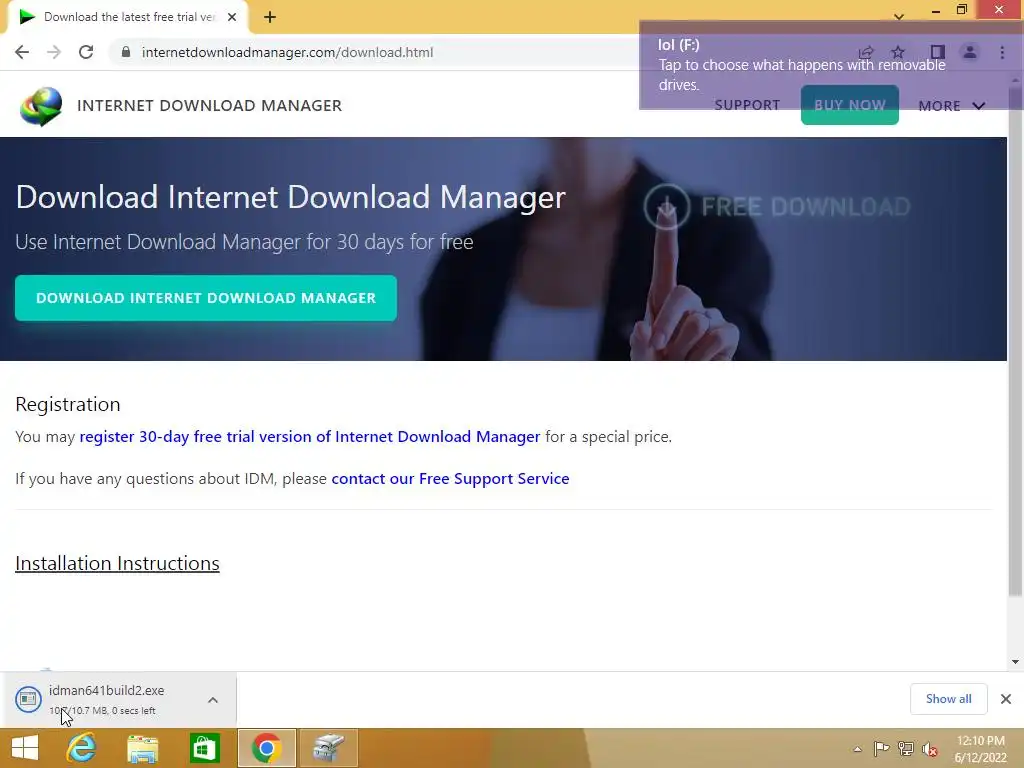Image resolution: width=1024 pixels, height=768 pixels.
Task: Open a new browser tab
Action: click(x=270, y=17)
